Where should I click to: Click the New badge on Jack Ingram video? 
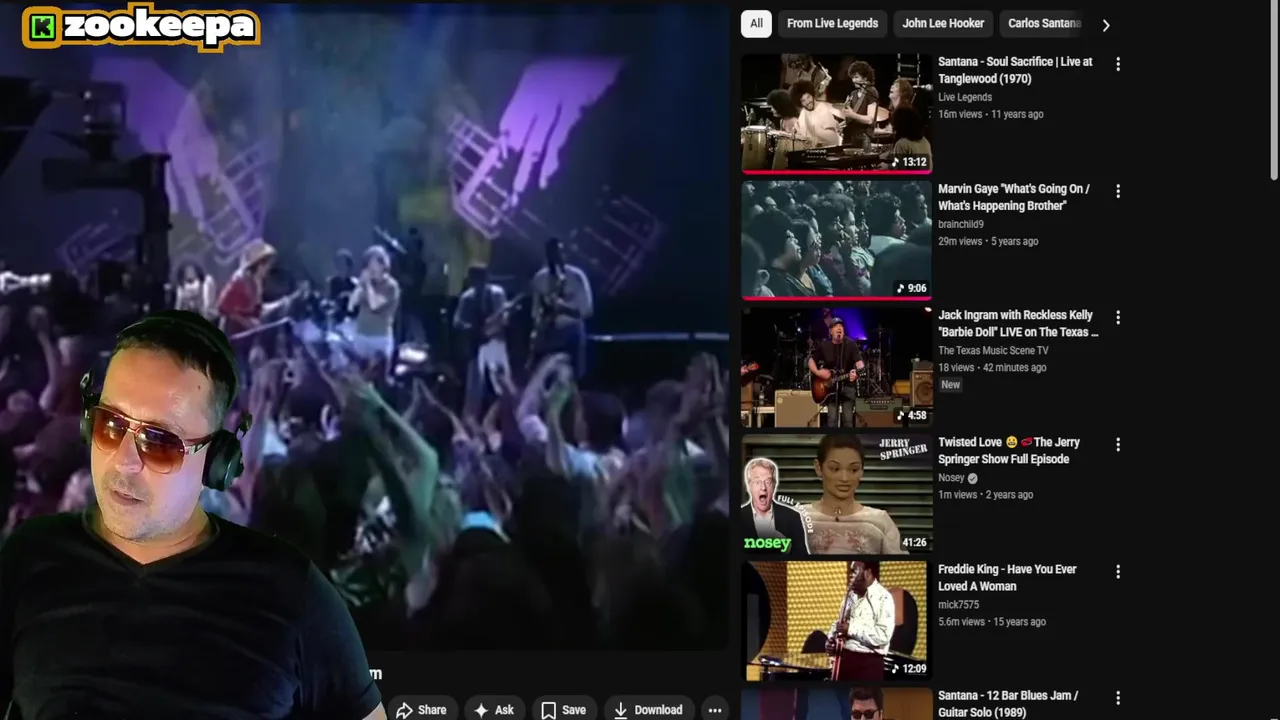coord(950,385)
